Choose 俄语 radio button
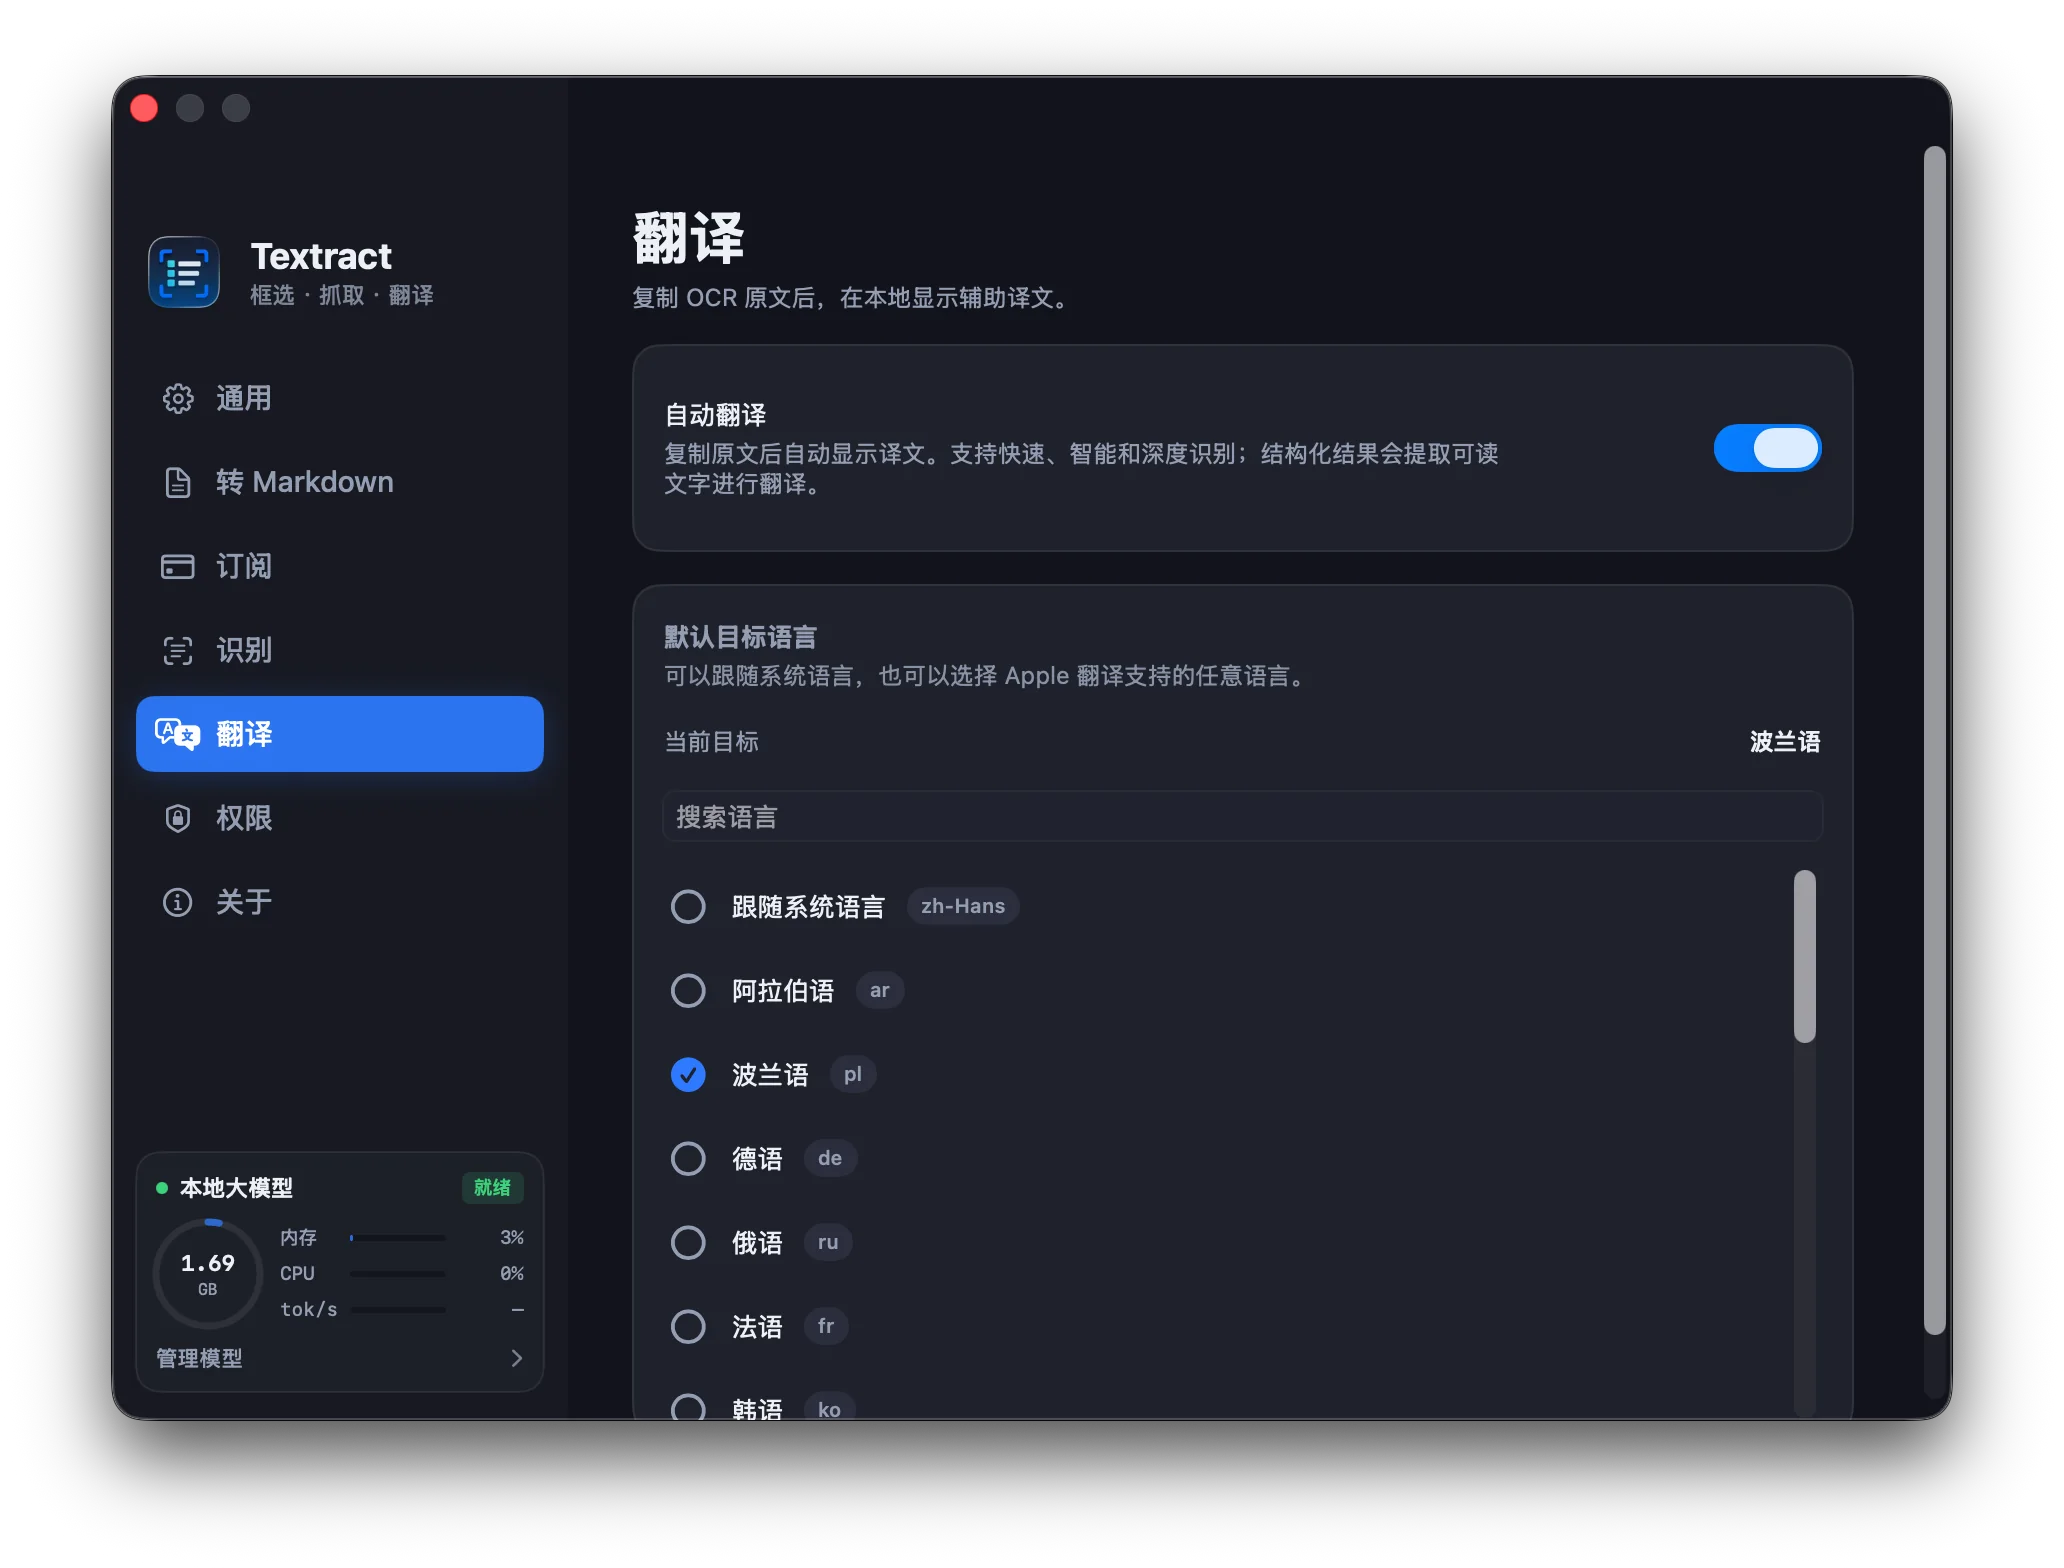 coord(688,1243)
